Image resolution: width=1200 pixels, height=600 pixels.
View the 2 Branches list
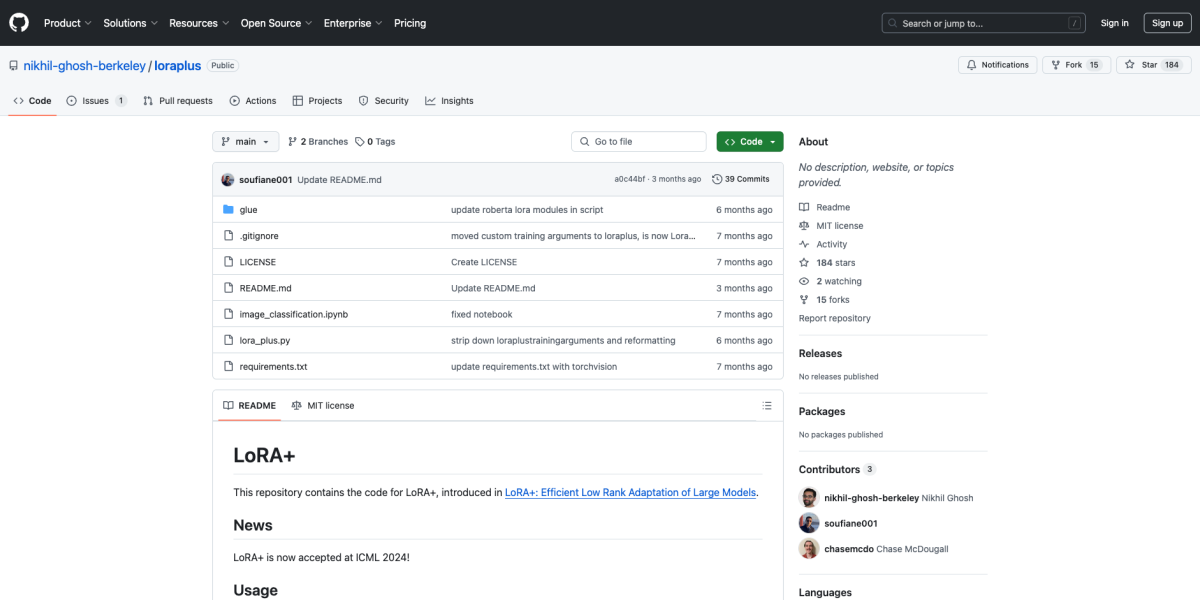tap(318, 142)
